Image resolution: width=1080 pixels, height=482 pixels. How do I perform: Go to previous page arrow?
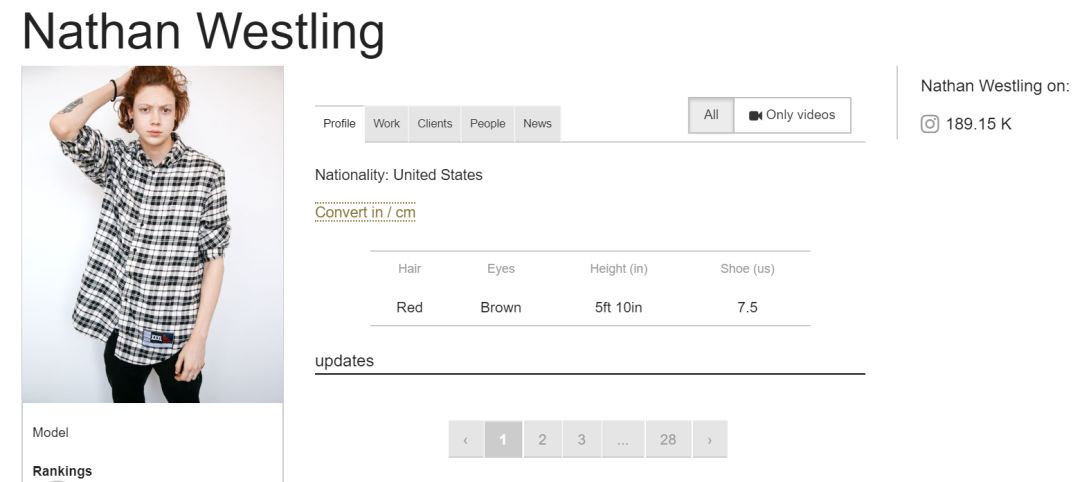tap(466, 440)
